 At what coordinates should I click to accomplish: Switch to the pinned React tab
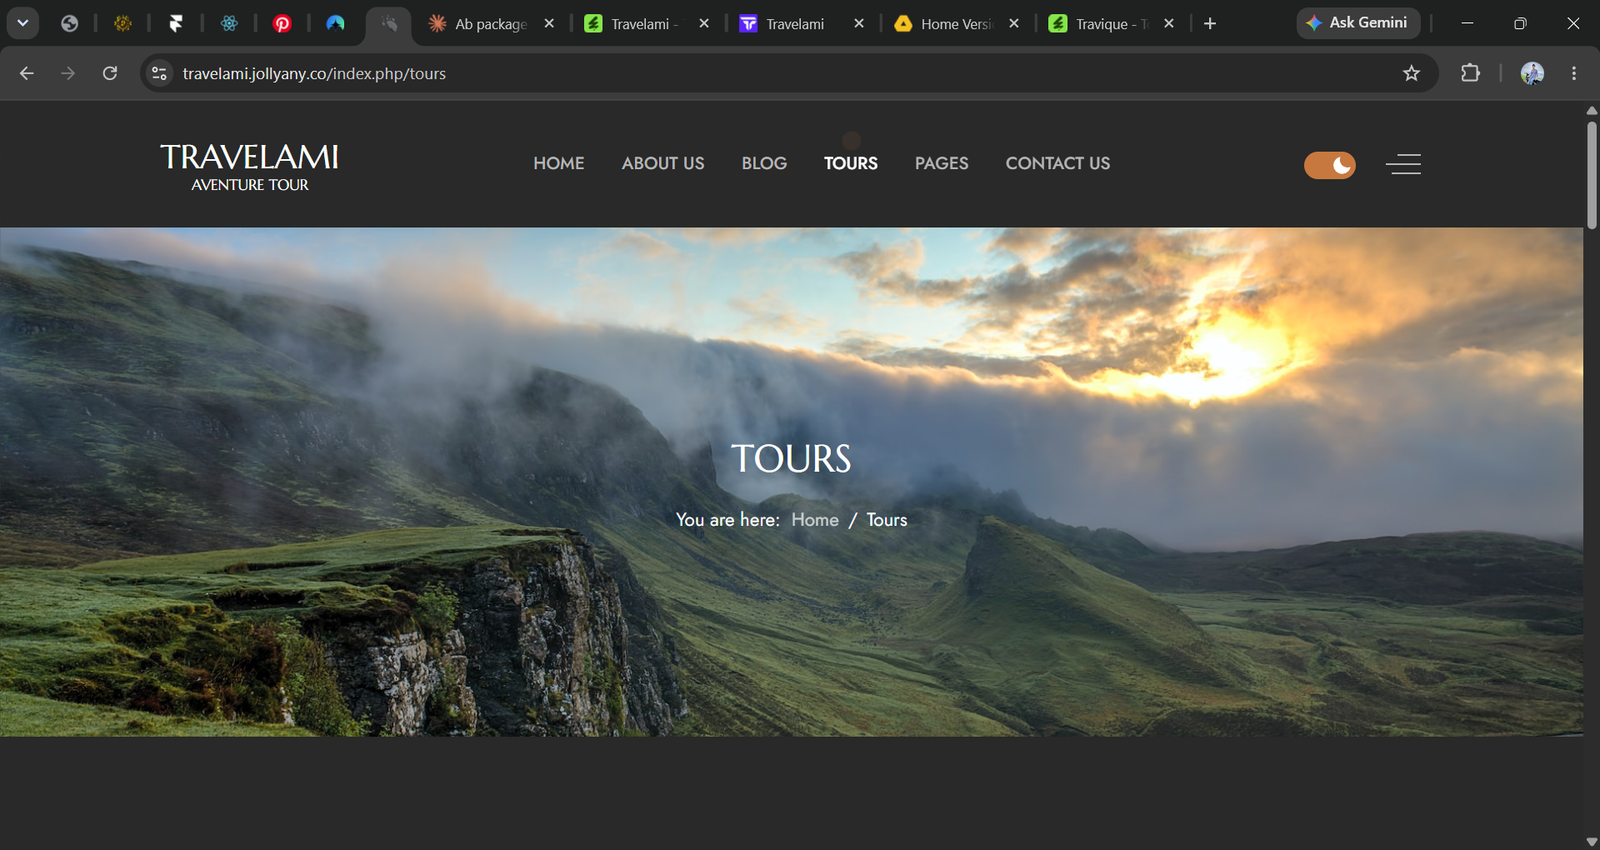229,23
